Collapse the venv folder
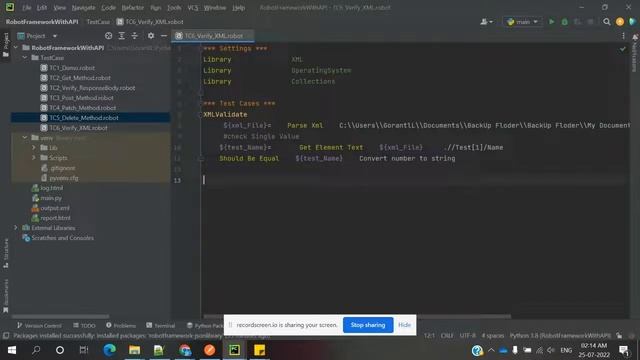640x360 pixels. click(25, 138)
